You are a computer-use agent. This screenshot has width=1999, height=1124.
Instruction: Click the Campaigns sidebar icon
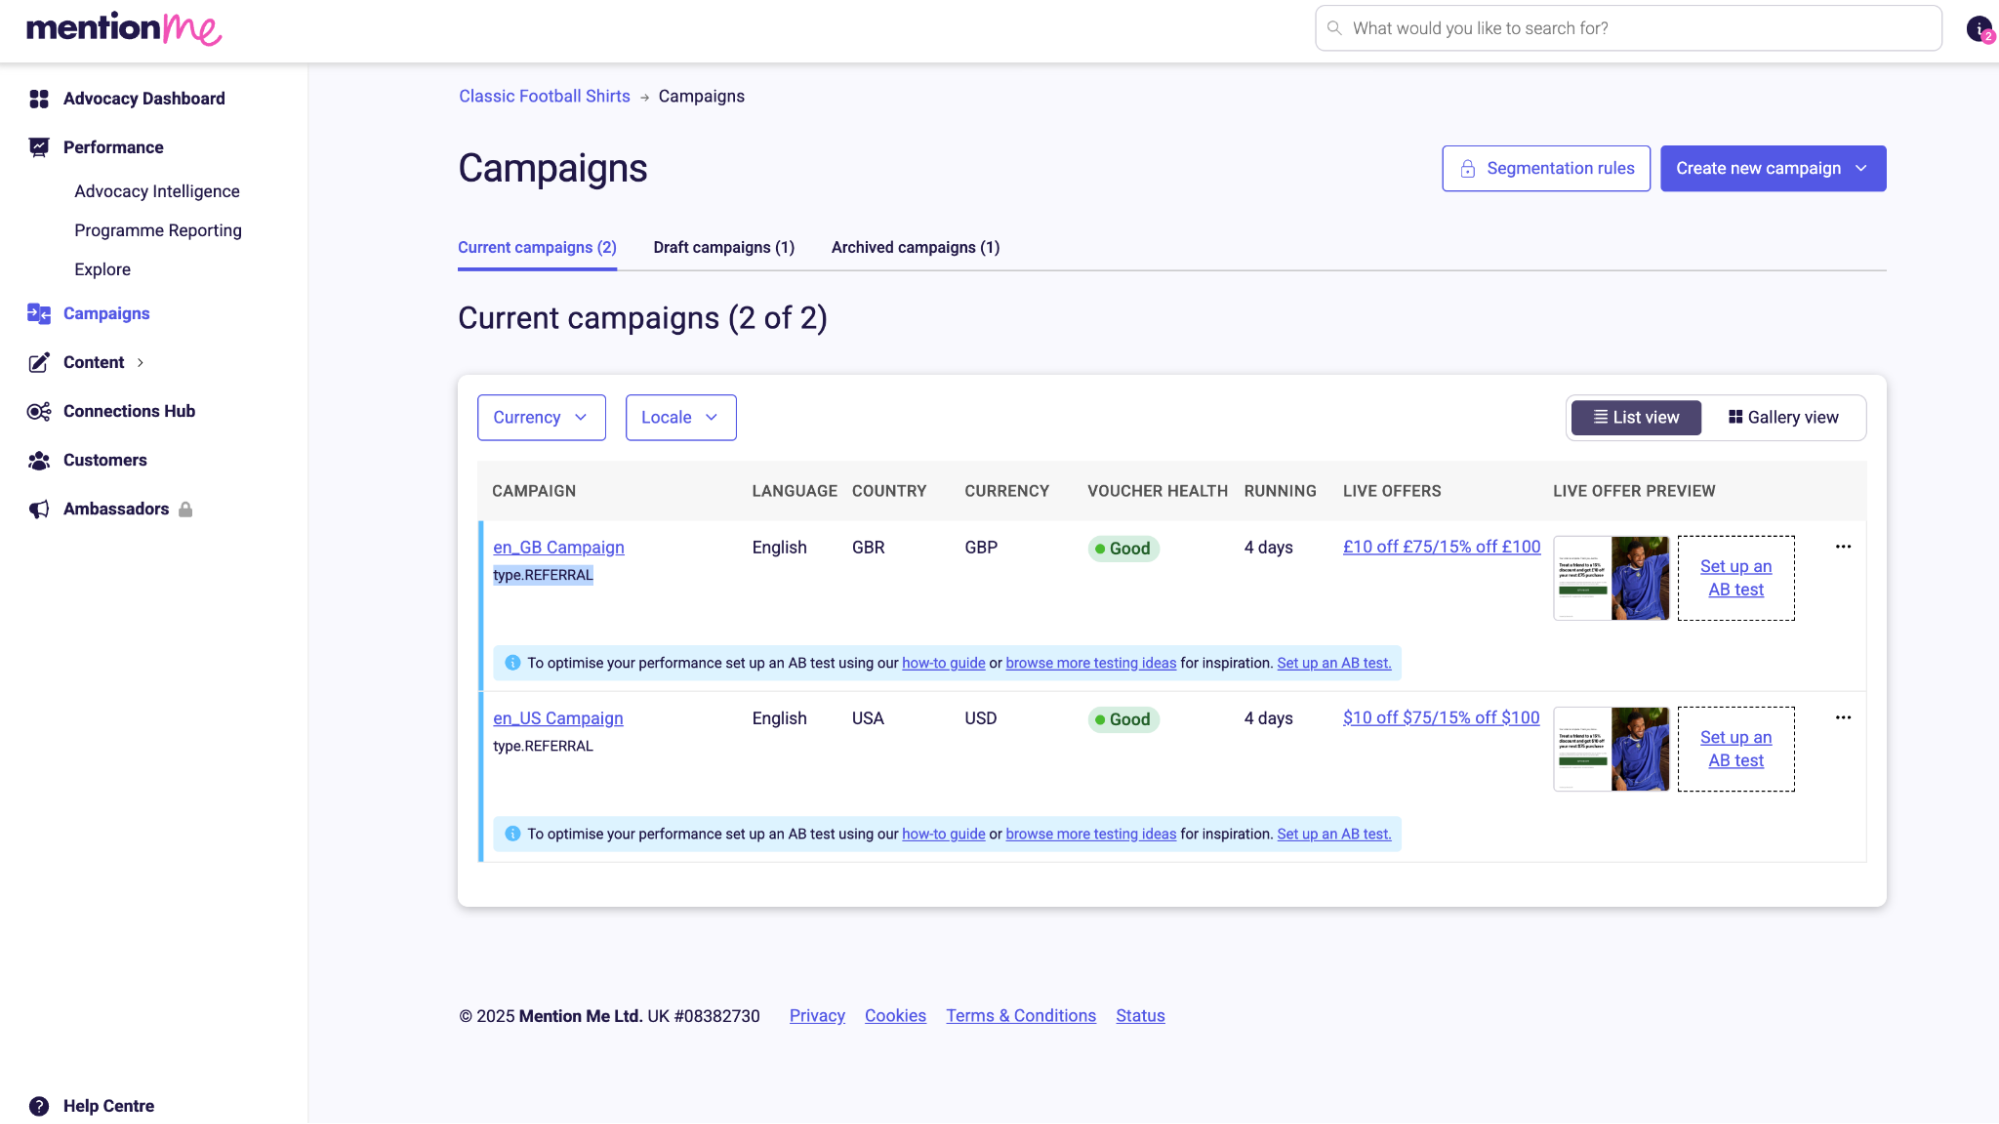[39, 313]
